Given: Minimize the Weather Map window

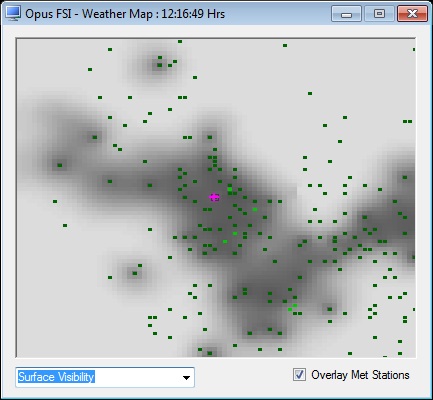Looking at the screenshot, I should tap(346, 14).
